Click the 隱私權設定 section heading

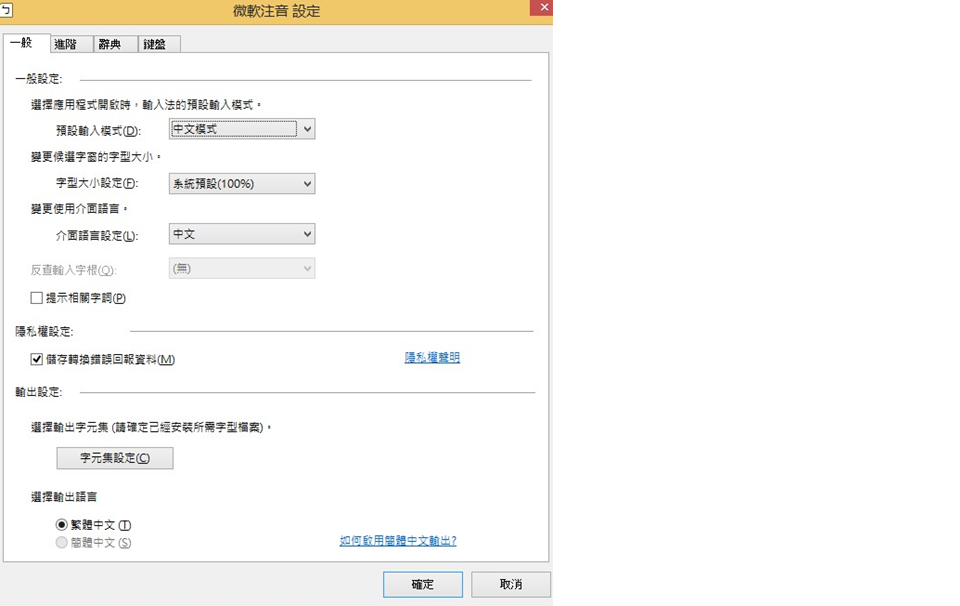[x=44, y=331]
